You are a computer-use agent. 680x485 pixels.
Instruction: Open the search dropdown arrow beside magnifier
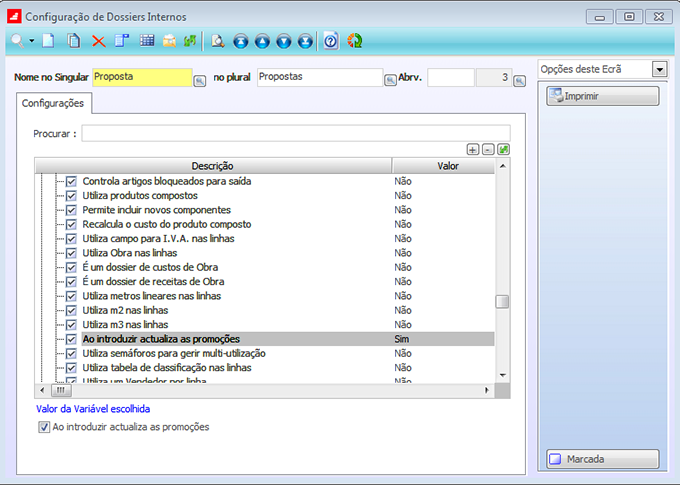pos(32,41)
